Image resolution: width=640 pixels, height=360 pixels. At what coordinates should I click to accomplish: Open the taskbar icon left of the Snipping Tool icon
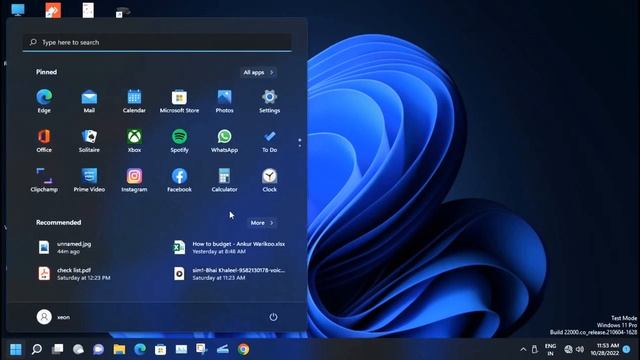[182, 349]
